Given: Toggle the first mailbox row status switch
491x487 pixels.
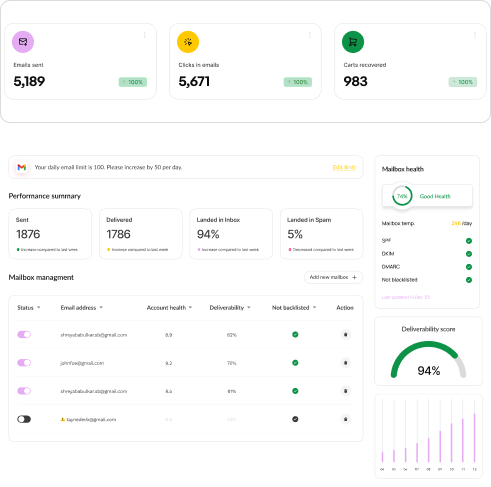Looking at the screenshot, I should pyautogui.click(x=24, y=334).
